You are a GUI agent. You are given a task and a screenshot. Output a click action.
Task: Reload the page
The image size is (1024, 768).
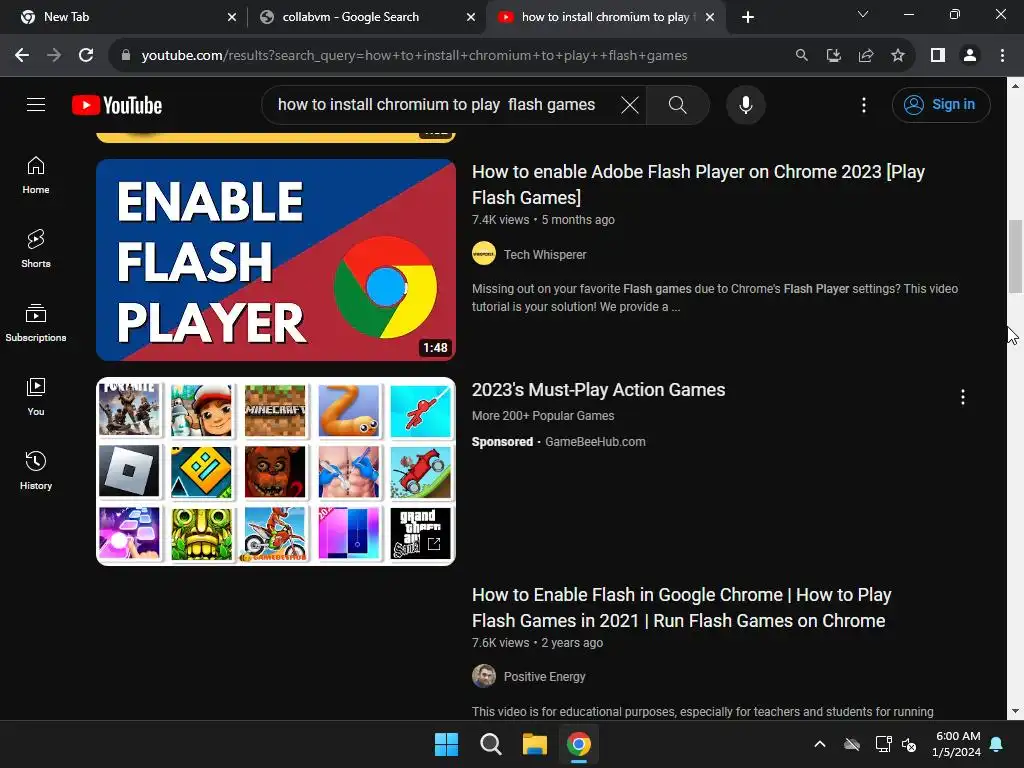(86, 56)
